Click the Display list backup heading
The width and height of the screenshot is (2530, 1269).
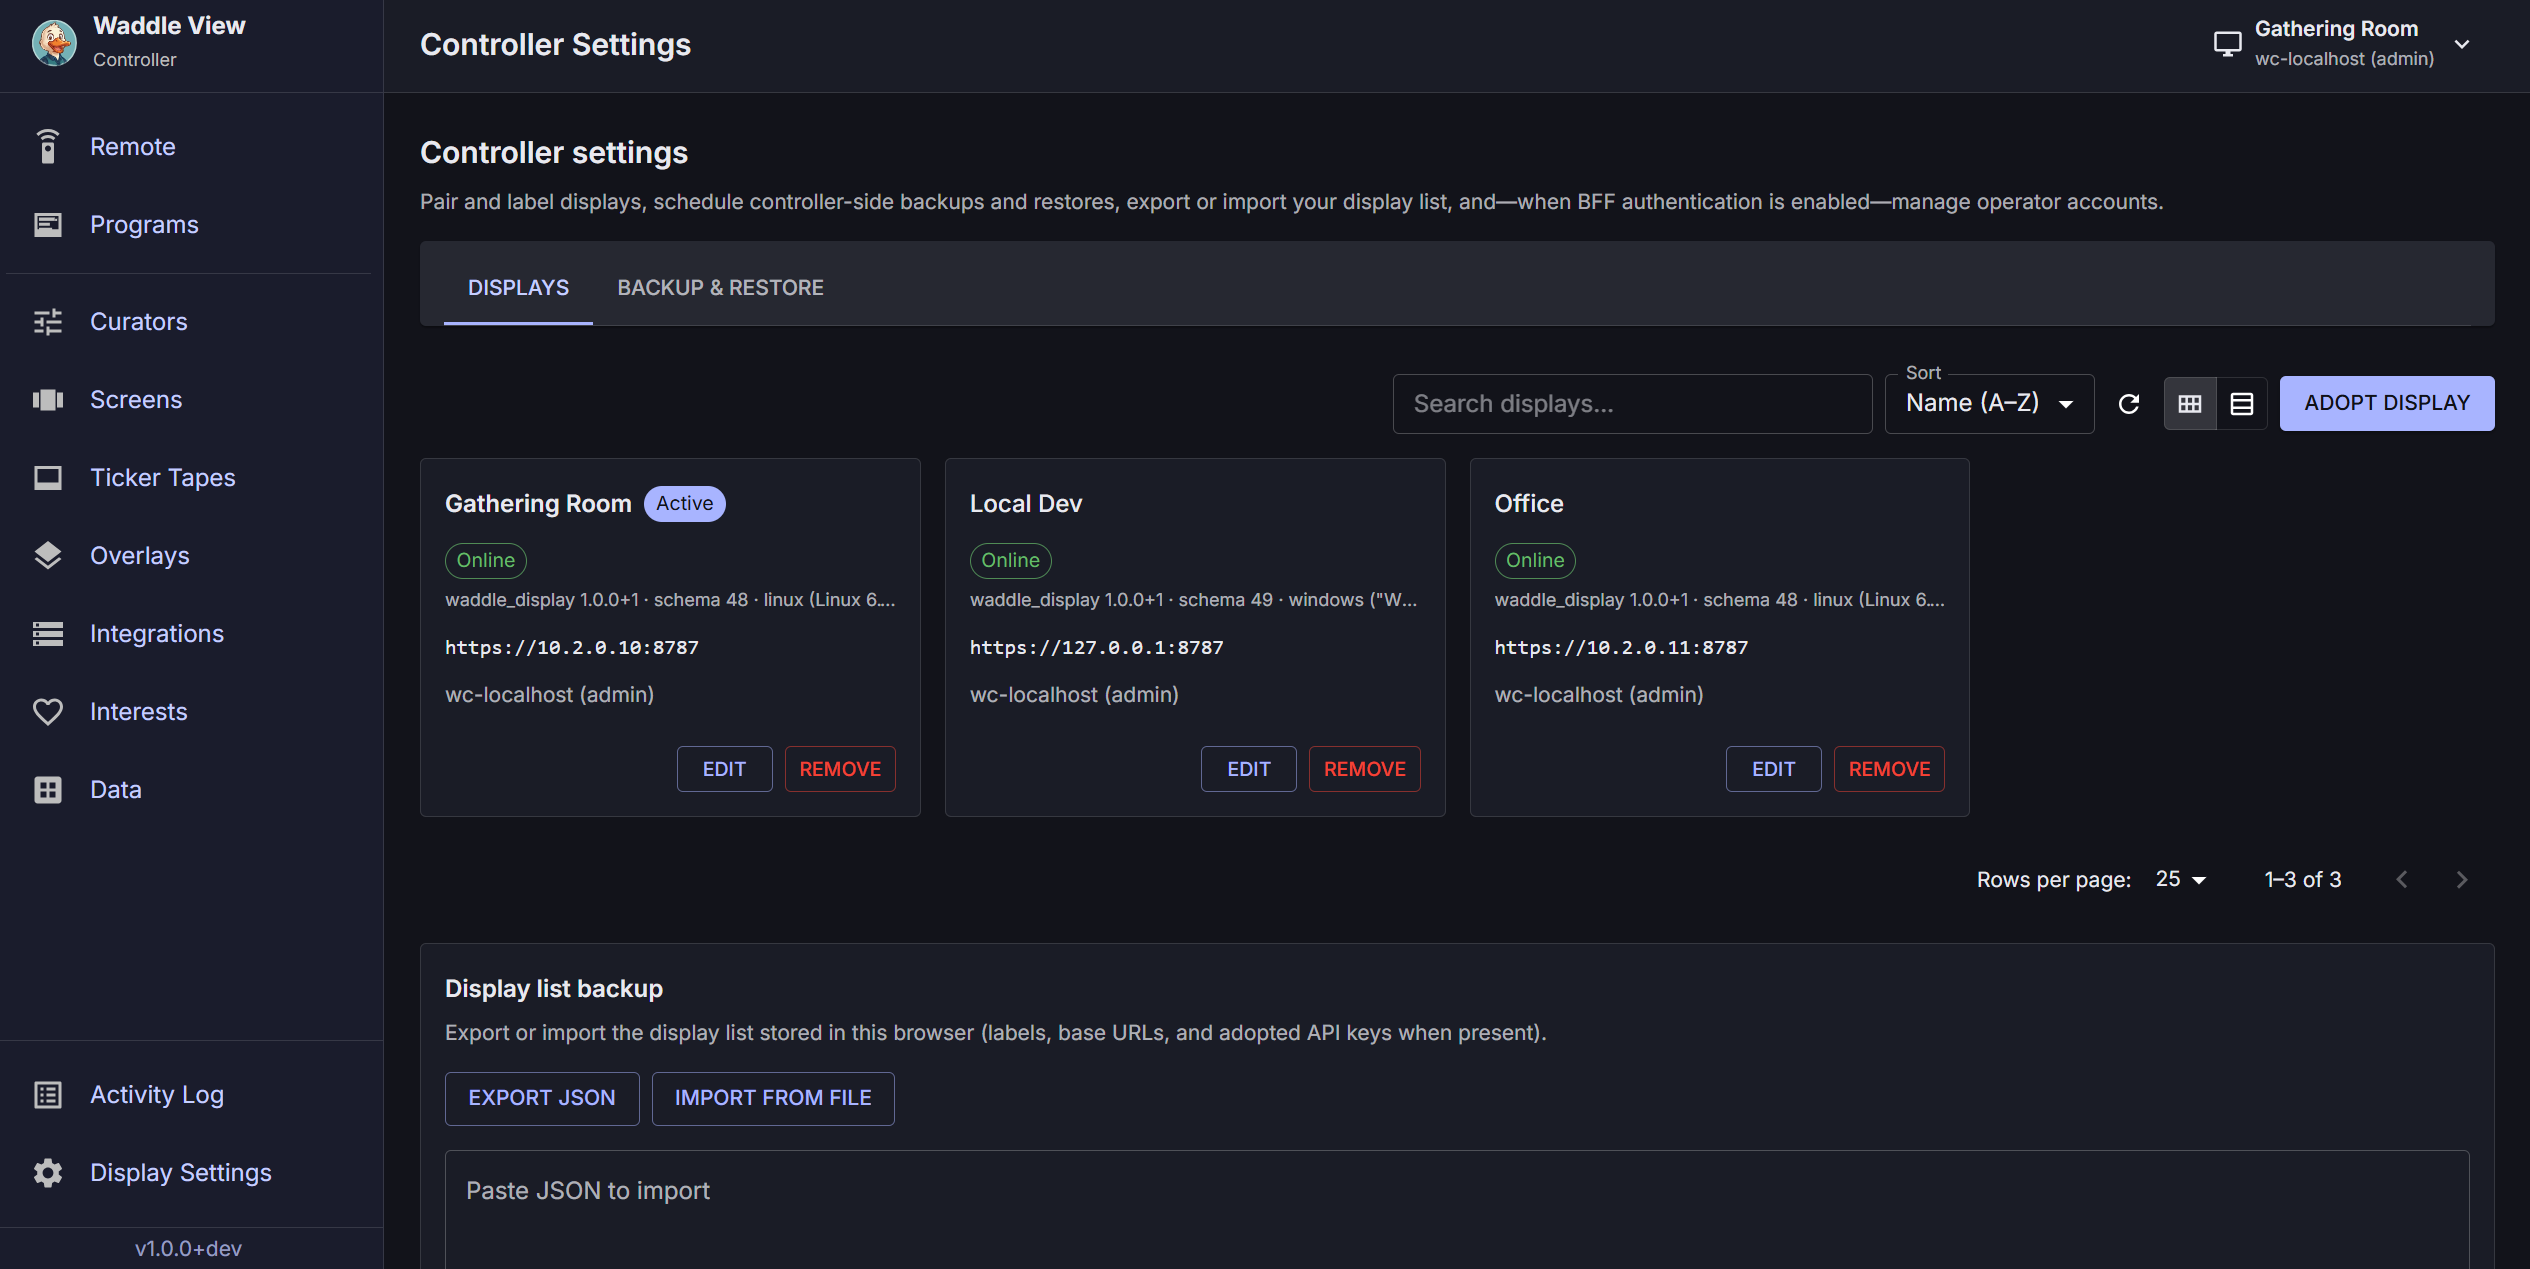tap(554, 988)
